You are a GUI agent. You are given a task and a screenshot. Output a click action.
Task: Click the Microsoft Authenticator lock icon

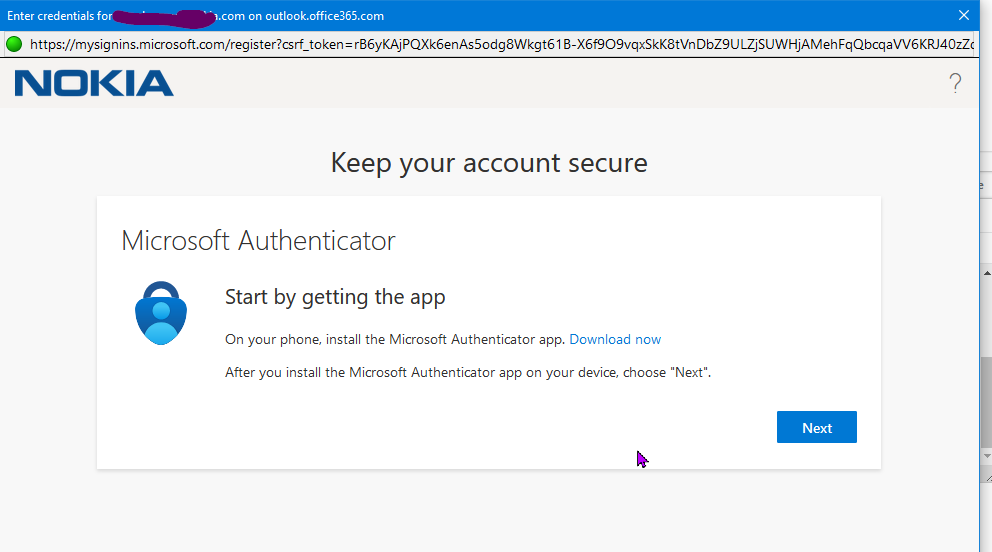[x=161, y=313]
